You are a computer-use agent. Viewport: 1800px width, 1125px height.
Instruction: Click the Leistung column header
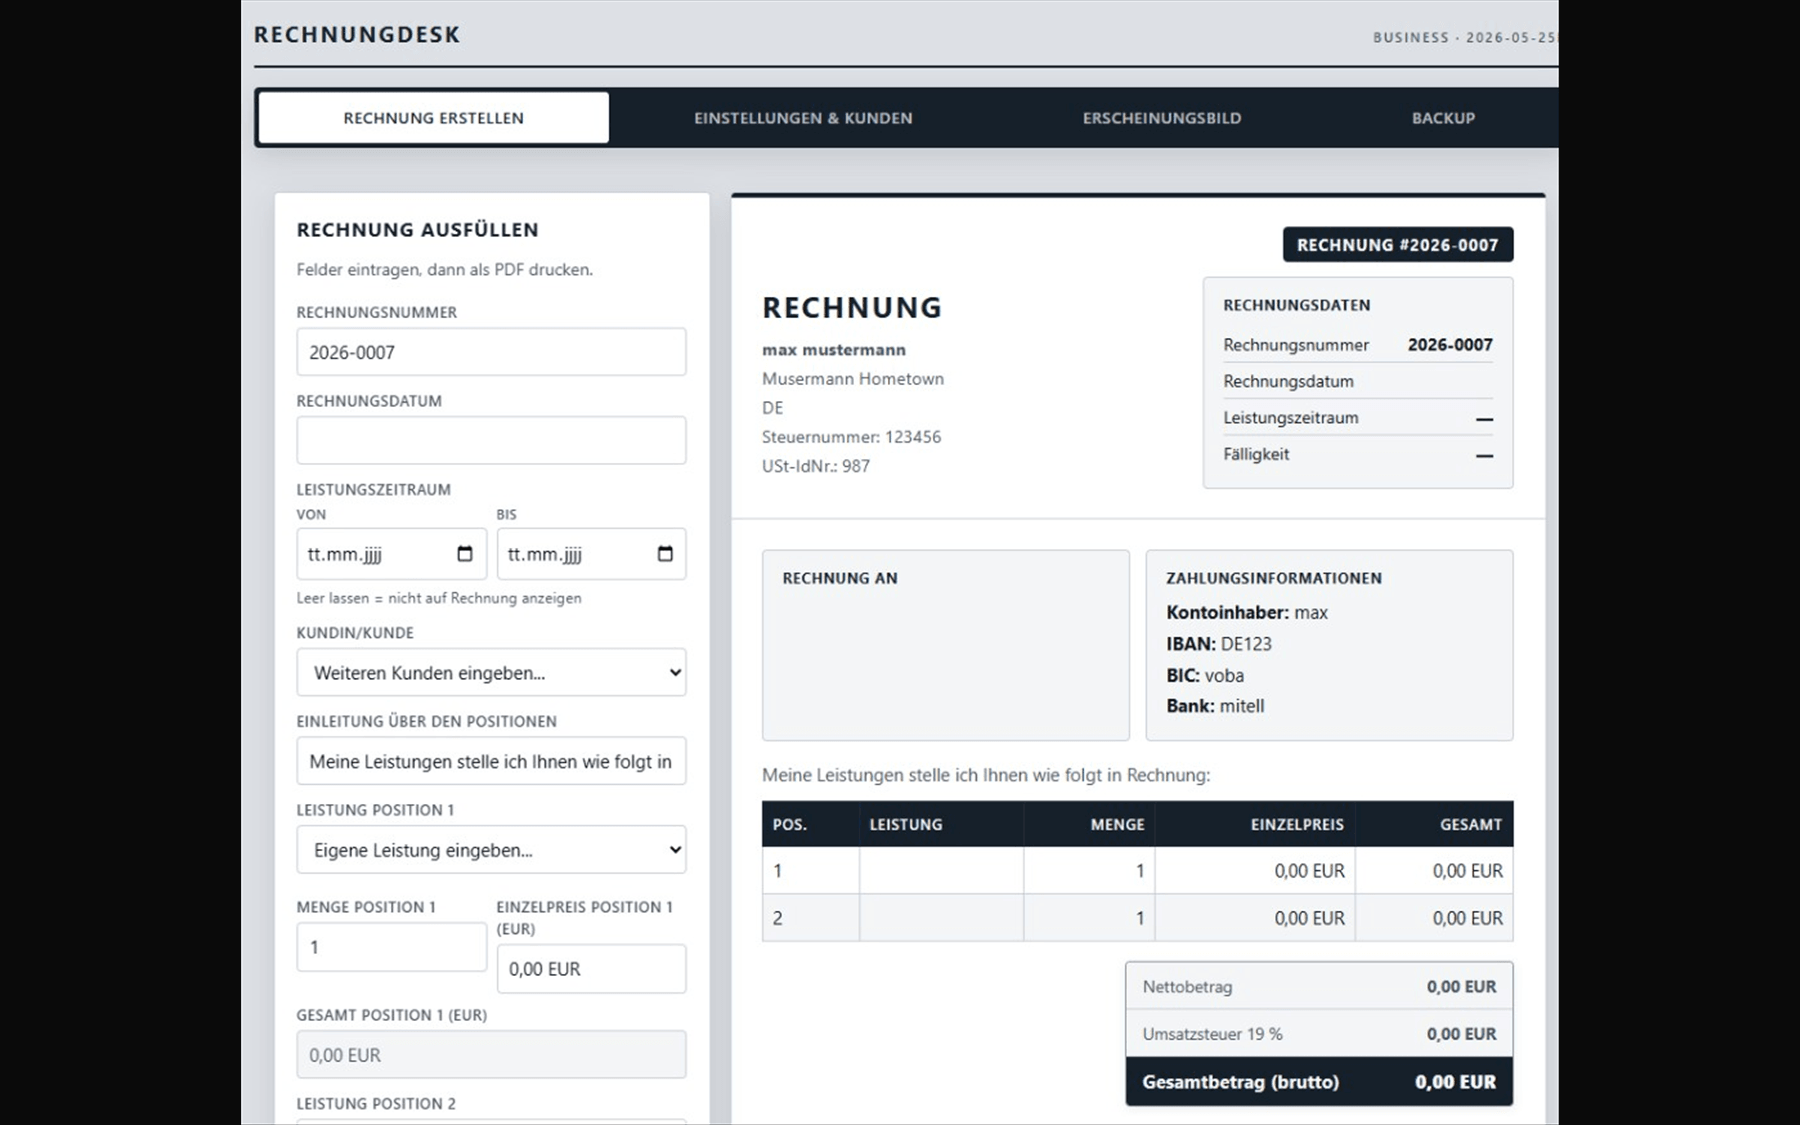[x=941, y=824]
